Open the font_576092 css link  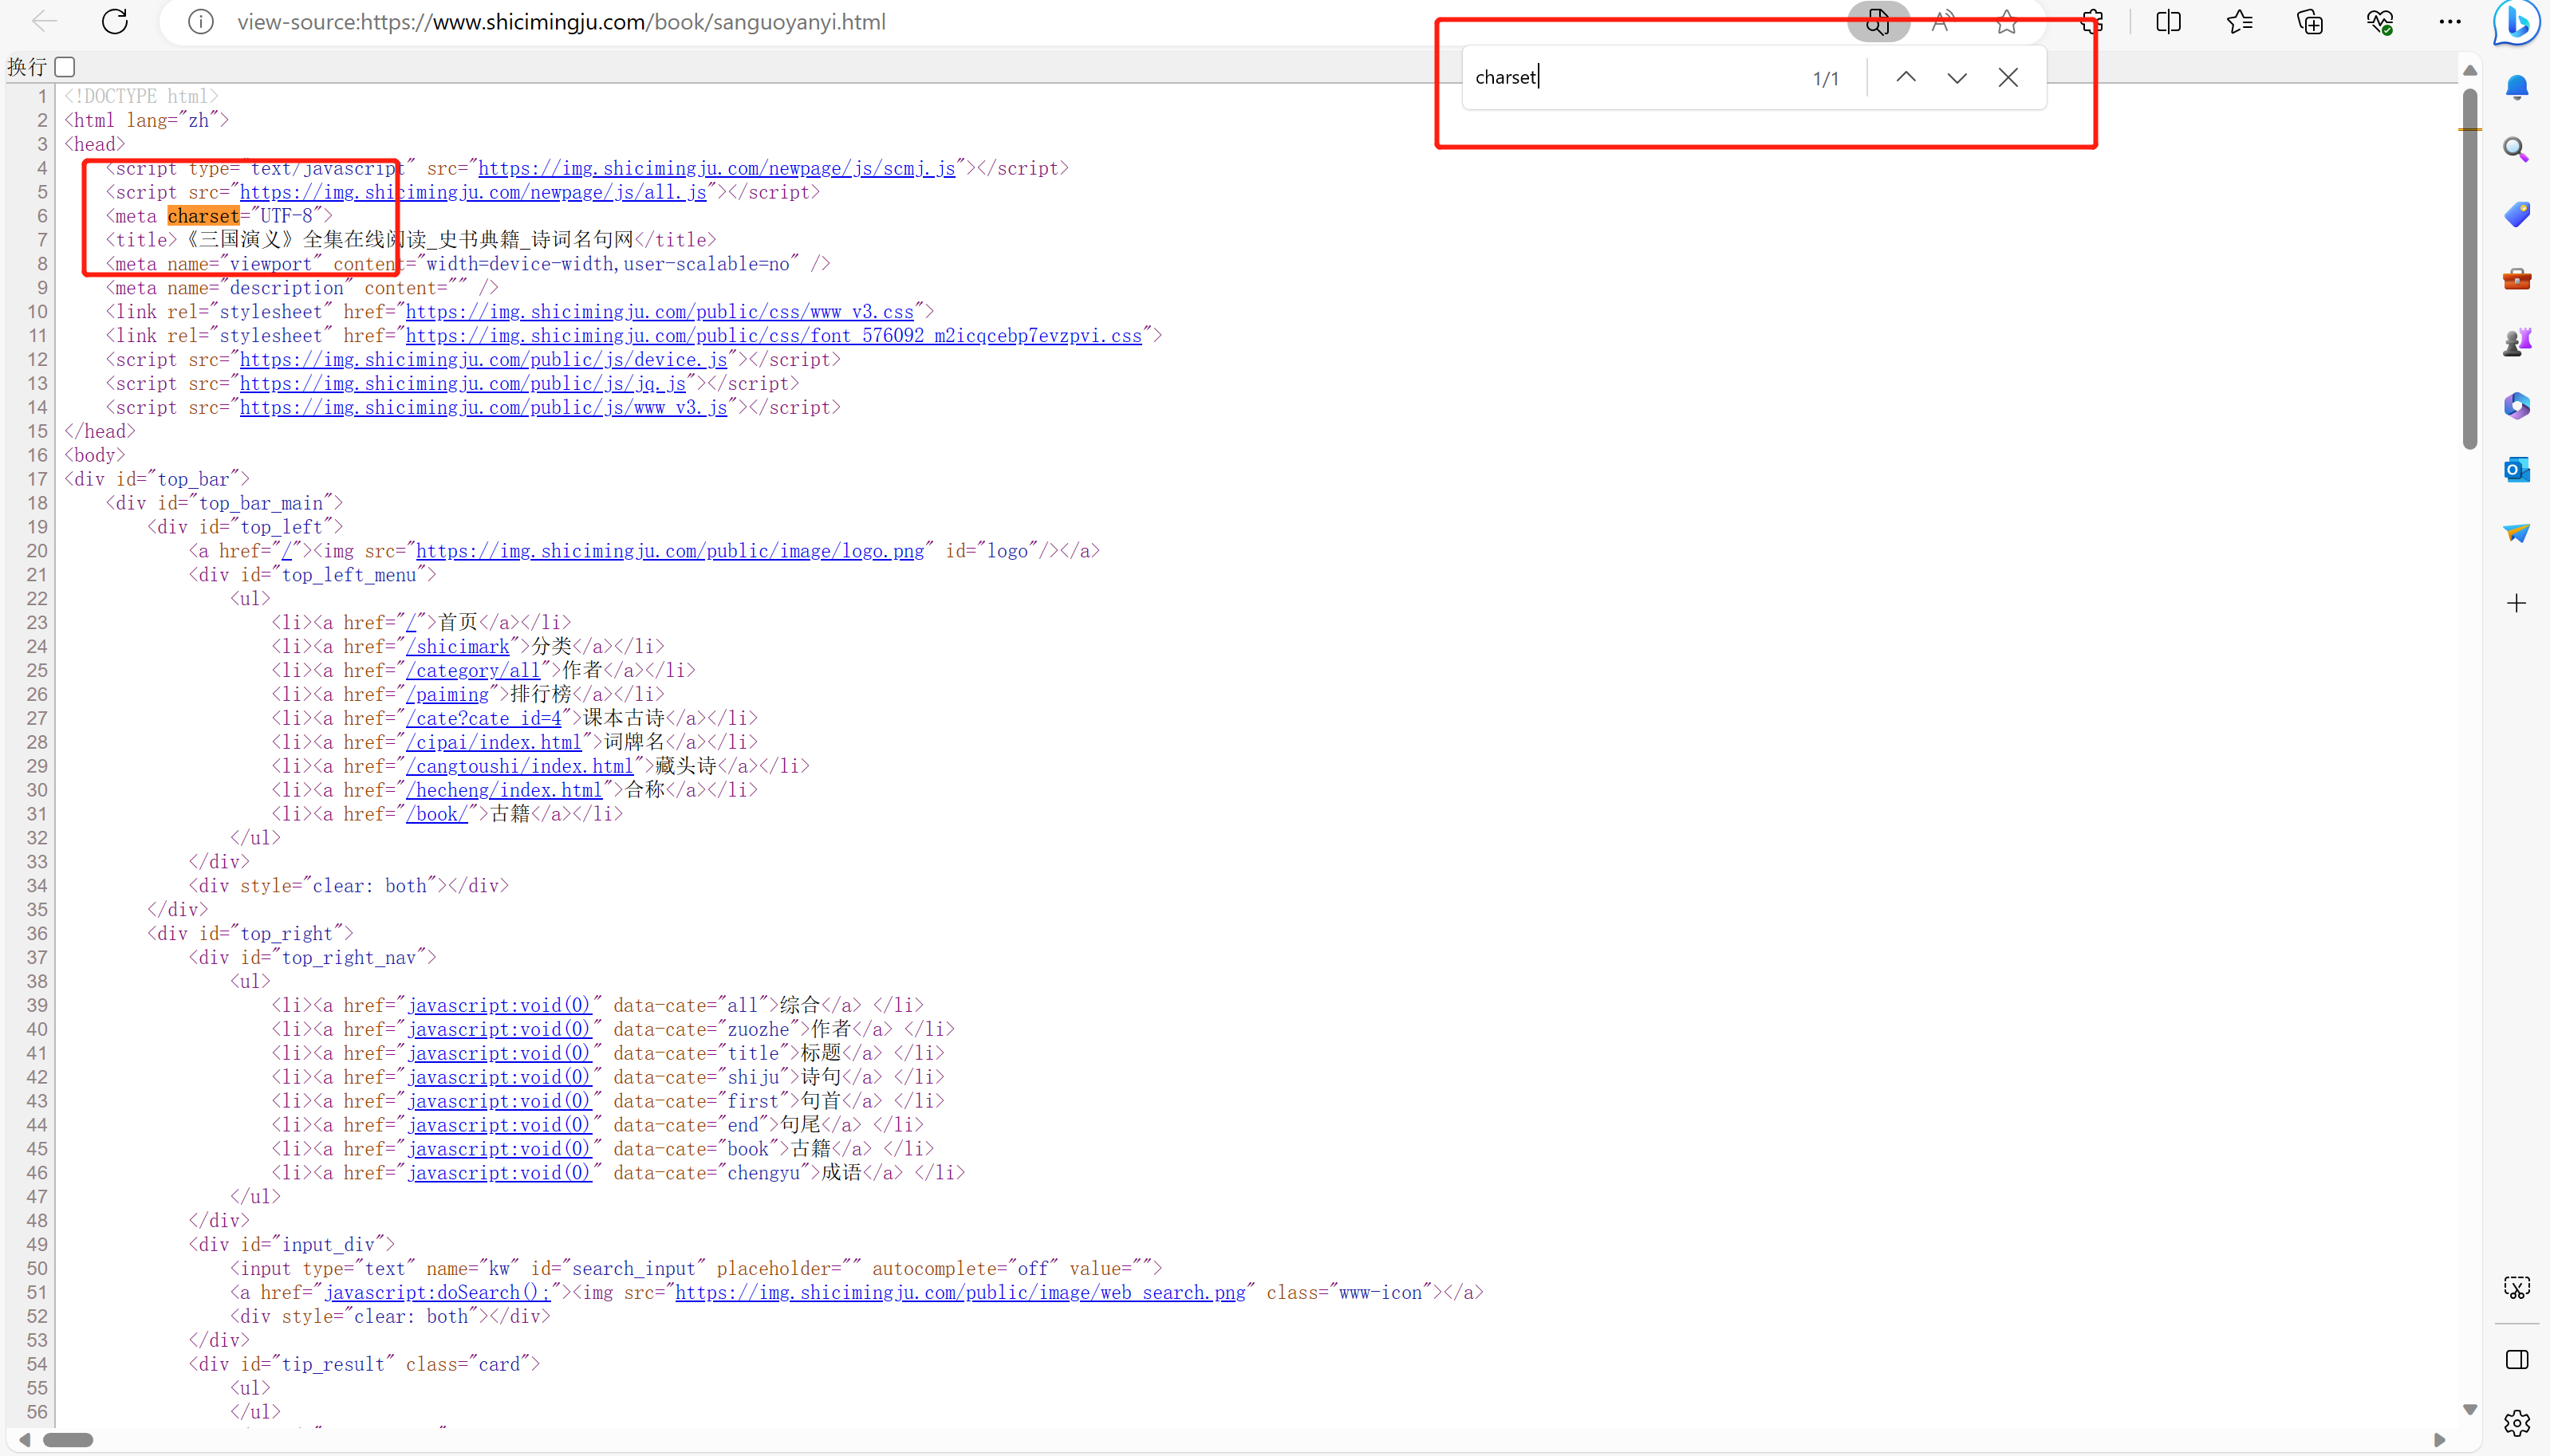pyautogui.click(x=773, y=336)
